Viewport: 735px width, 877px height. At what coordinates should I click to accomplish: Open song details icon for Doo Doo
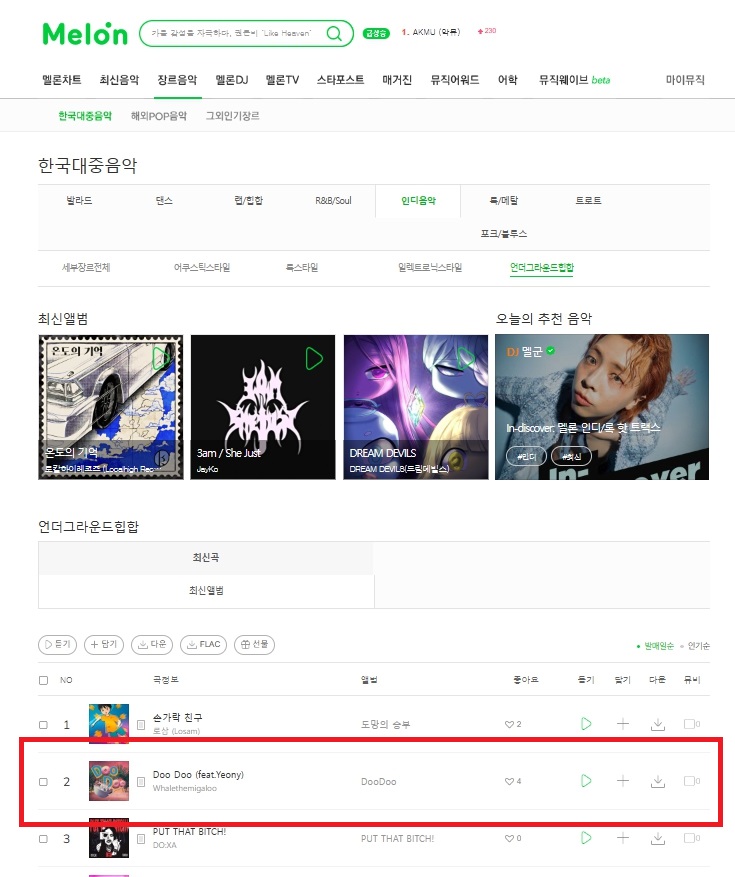[x=141, y=781]
